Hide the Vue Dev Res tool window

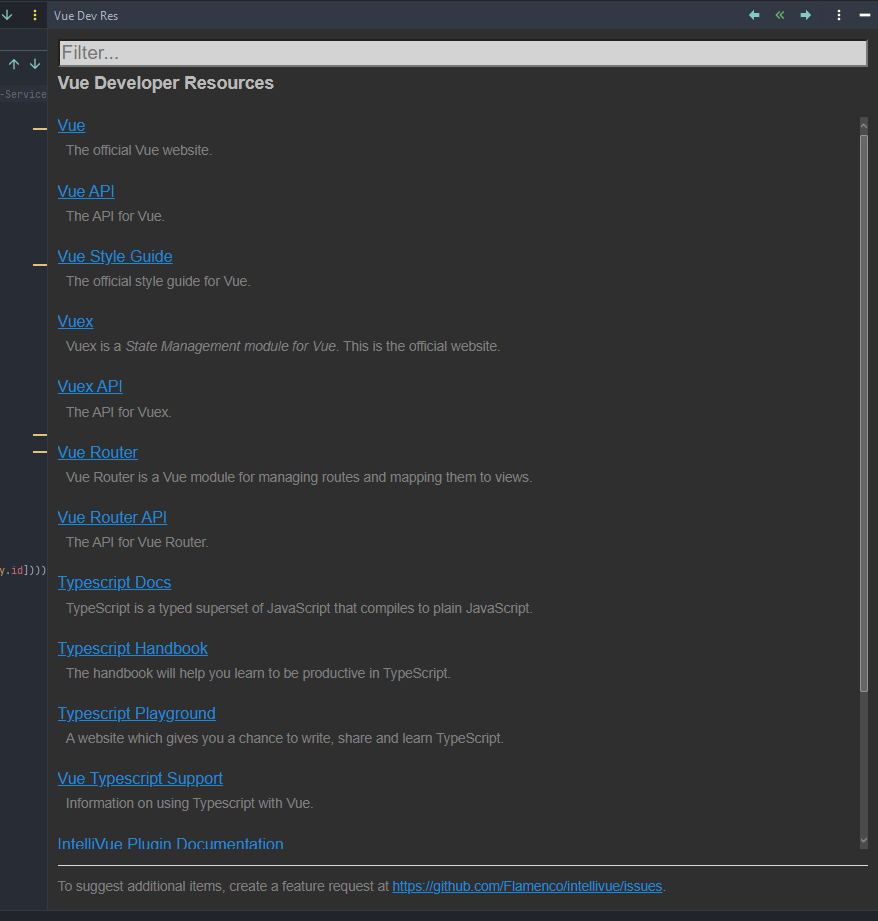864,15
